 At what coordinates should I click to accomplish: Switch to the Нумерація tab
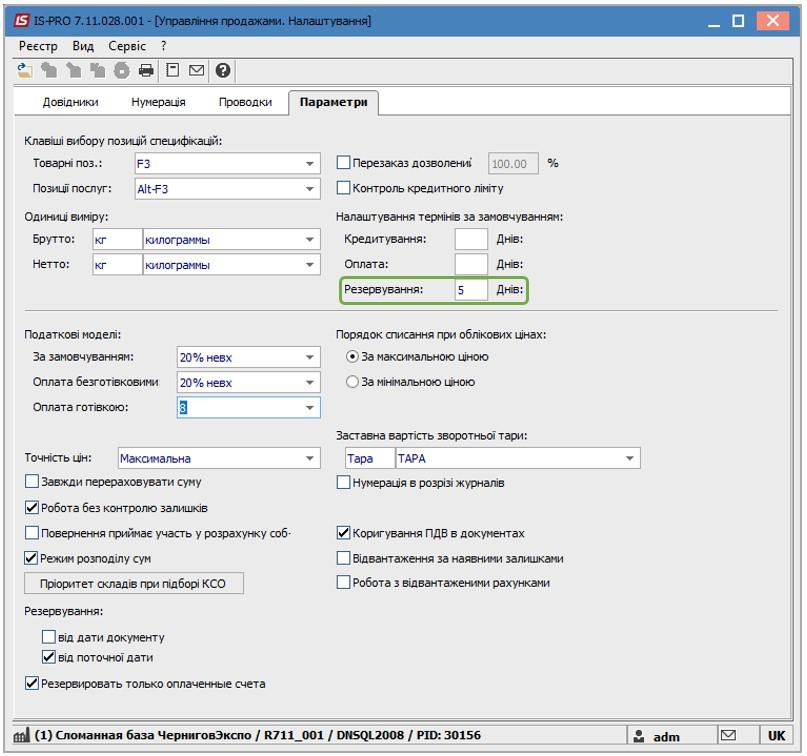coord(158,102)
